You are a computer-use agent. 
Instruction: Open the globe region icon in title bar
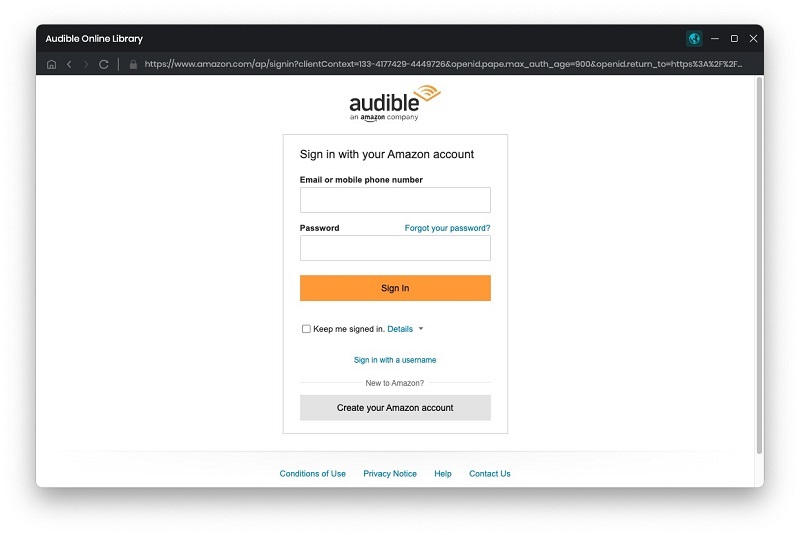coord(694,38)
